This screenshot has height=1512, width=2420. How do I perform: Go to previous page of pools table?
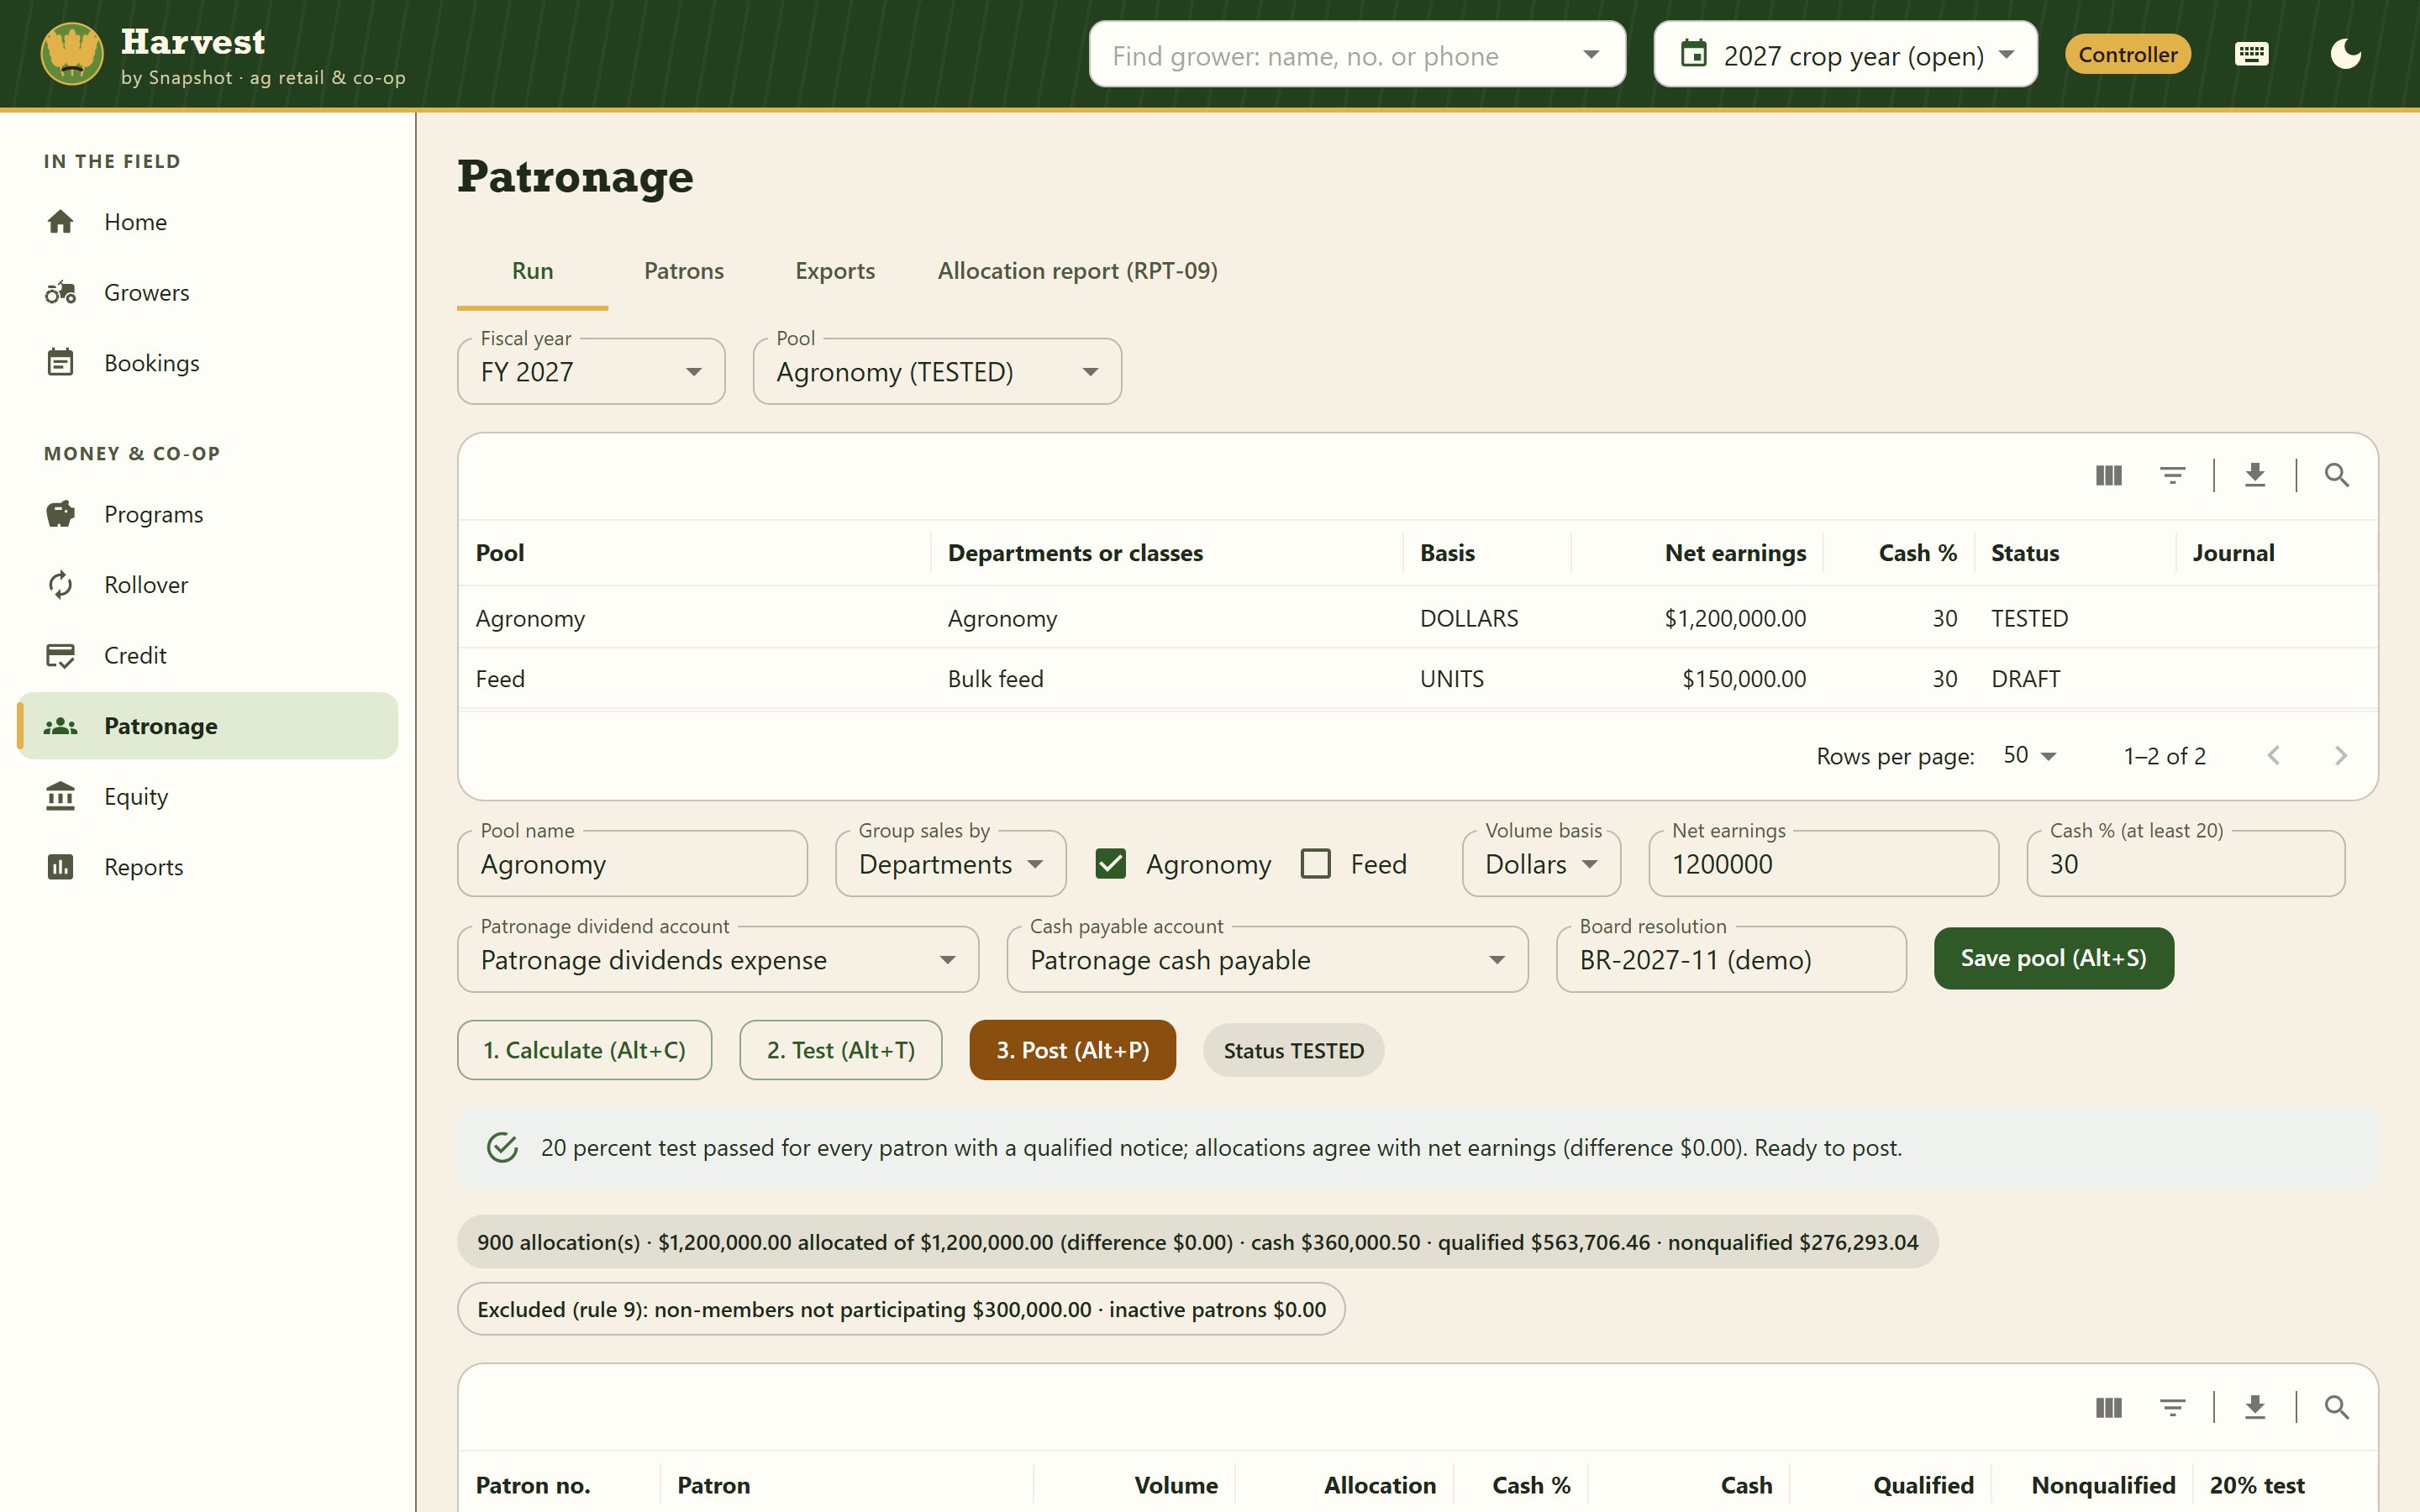point(2273,756)
